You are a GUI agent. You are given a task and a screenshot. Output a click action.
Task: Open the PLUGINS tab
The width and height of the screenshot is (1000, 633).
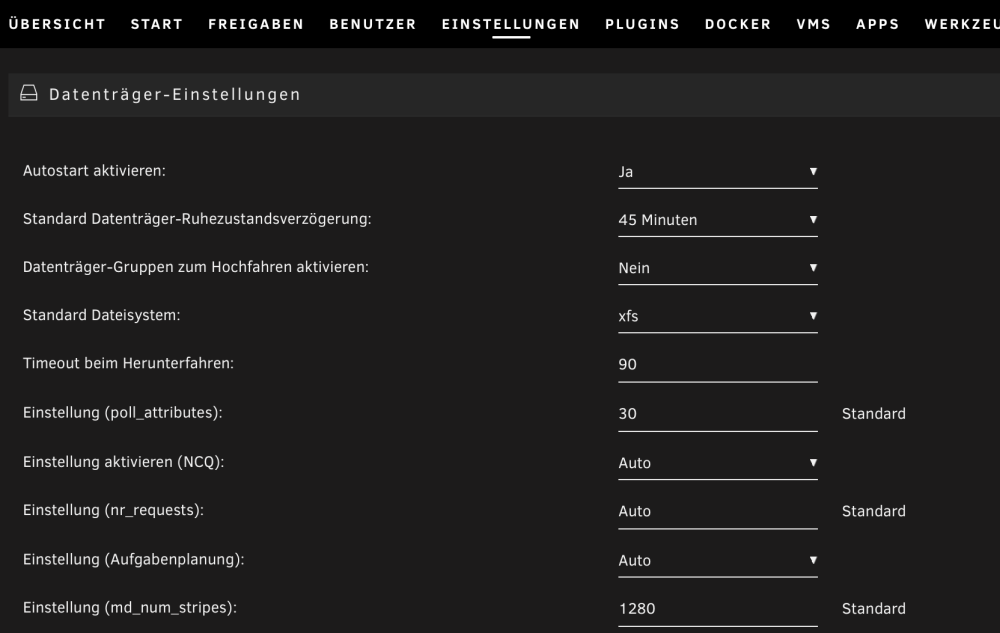(642, 24)
